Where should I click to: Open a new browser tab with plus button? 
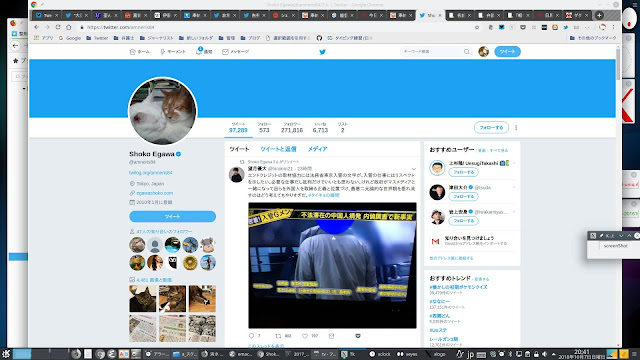[x=599, y=15]
